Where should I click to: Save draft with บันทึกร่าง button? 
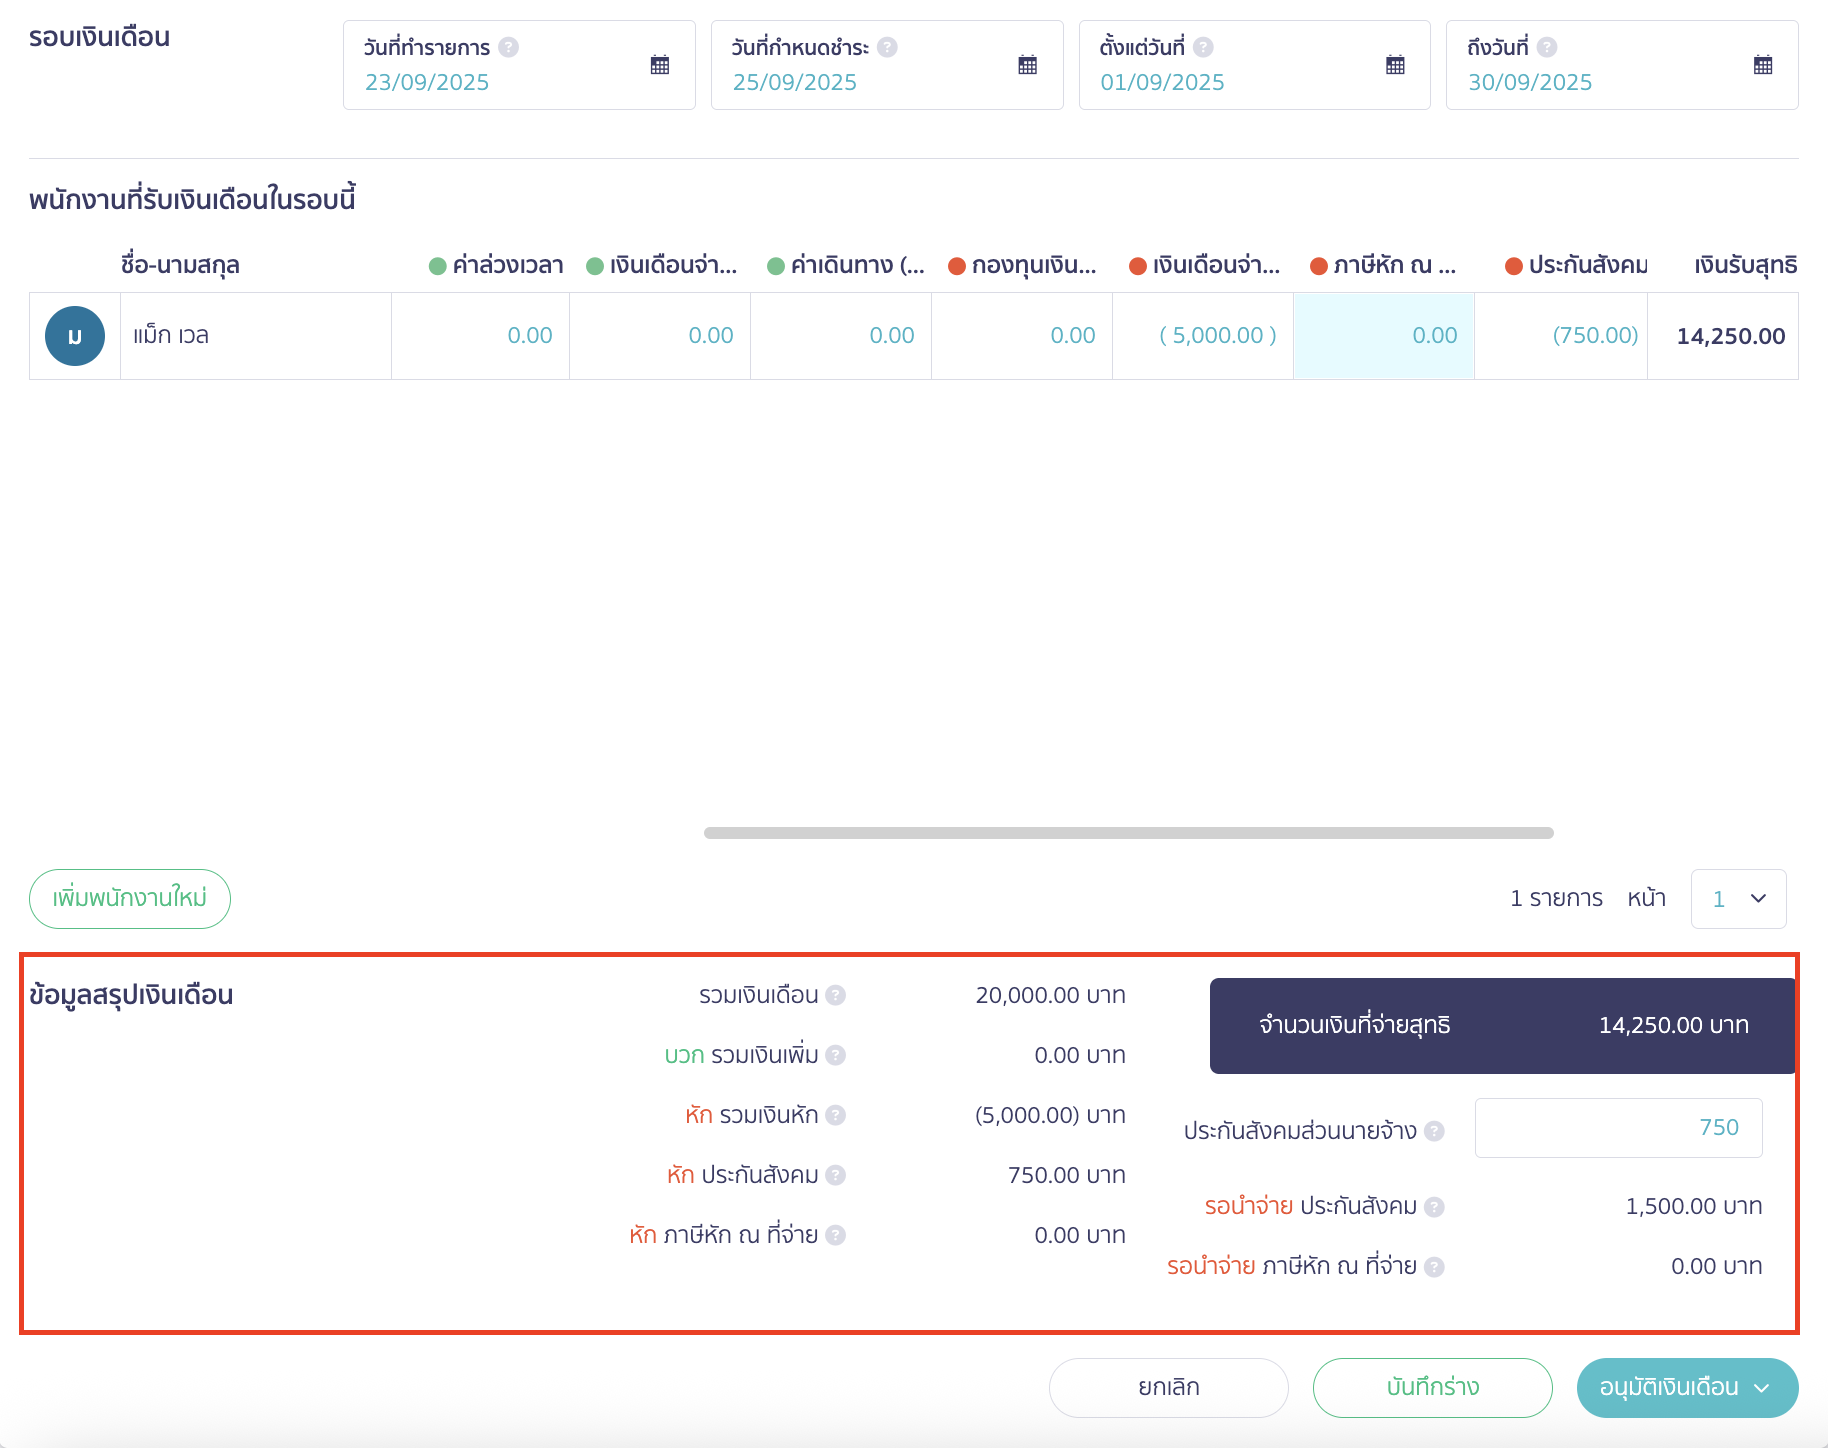click(x=1432, y=1388)
